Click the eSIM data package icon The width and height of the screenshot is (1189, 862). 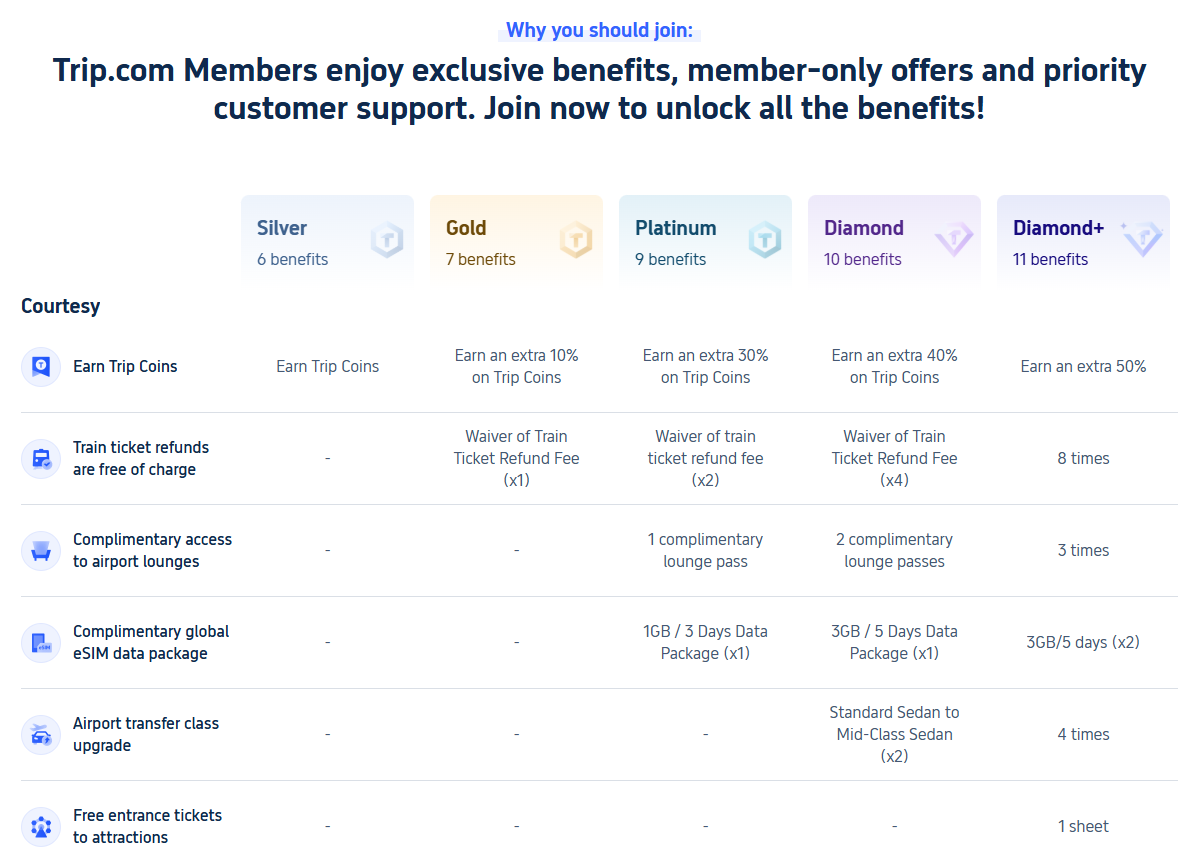(x=41, y=643)
